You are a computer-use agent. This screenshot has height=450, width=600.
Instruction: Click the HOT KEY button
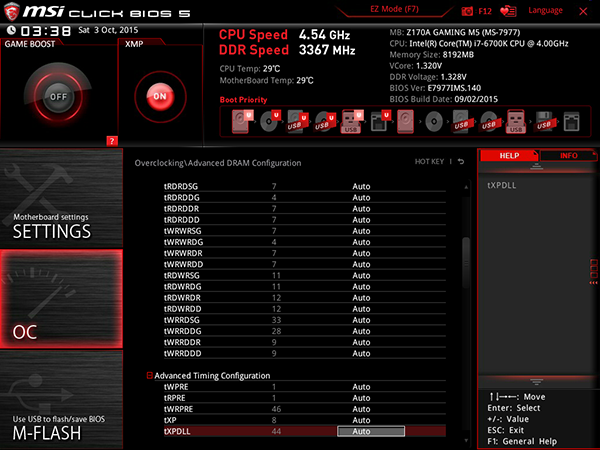(429, 161)
